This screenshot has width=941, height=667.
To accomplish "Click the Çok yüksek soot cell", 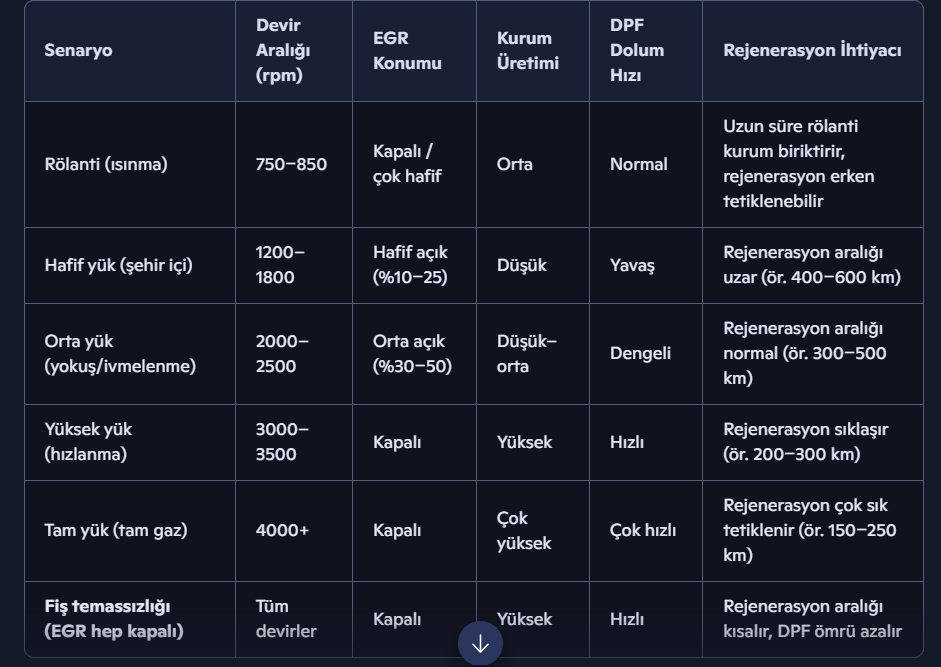I will pyautogui.click(x=524, y=530).
